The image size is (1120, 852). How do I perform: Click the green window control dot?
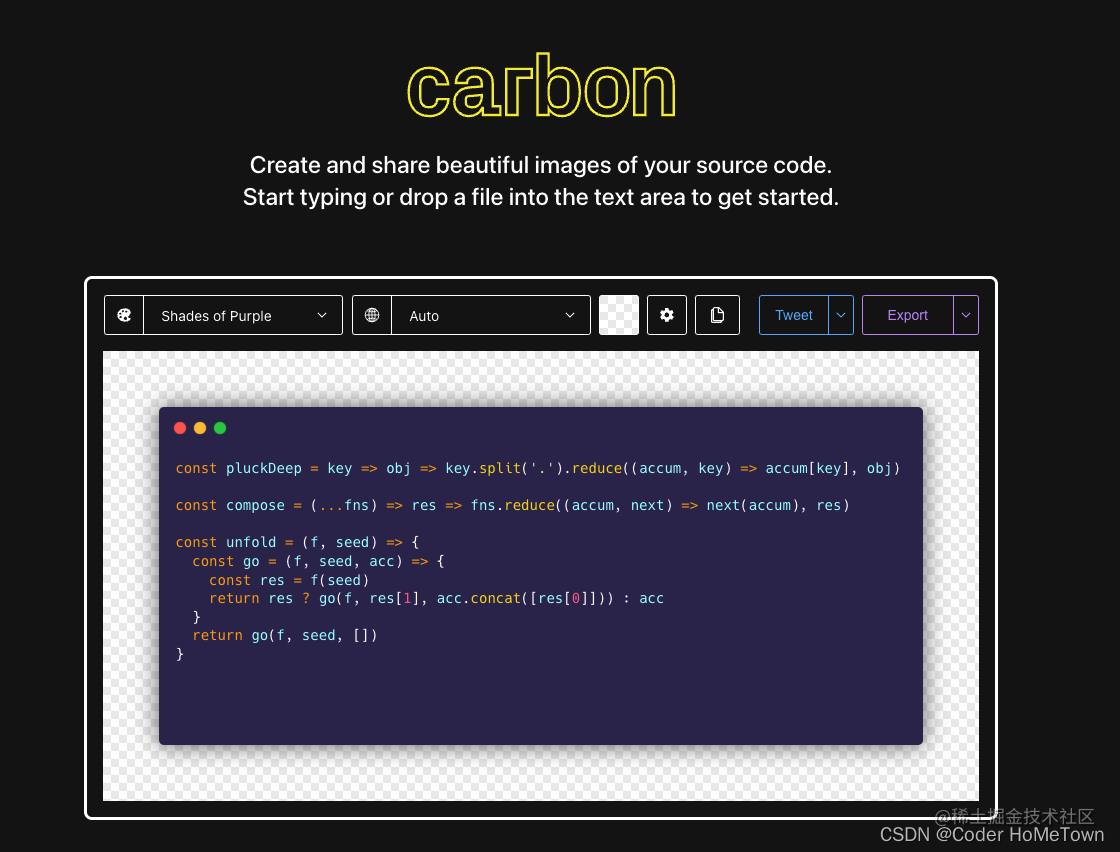[220, 428]
